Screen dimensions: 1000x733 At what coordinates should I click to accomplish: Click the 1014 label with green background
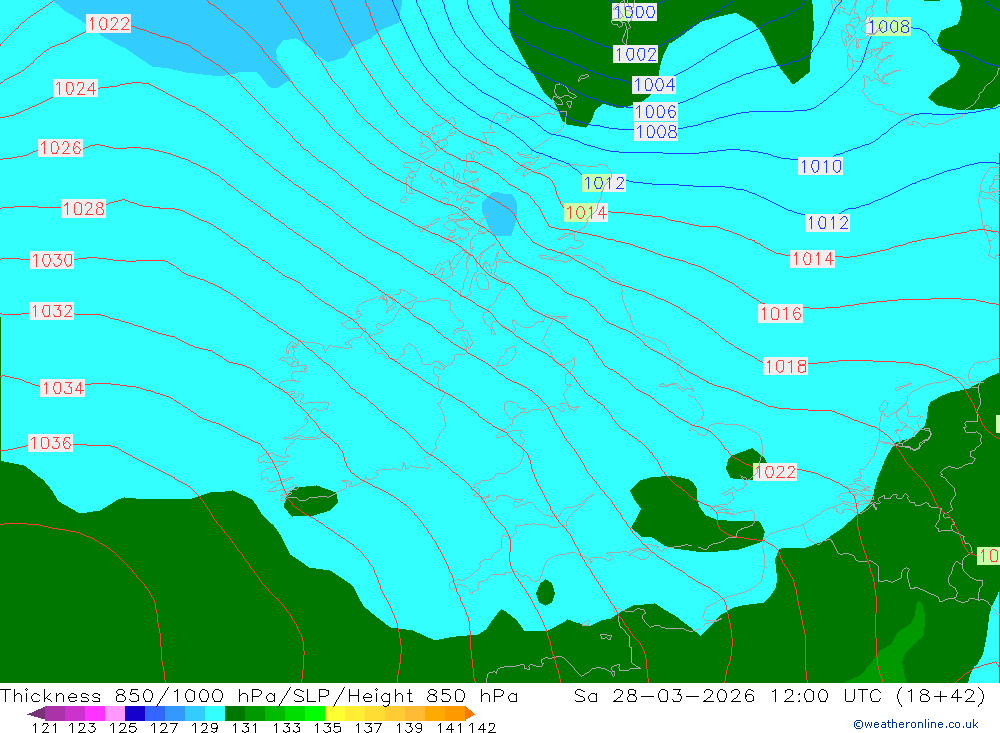point(586,212)
